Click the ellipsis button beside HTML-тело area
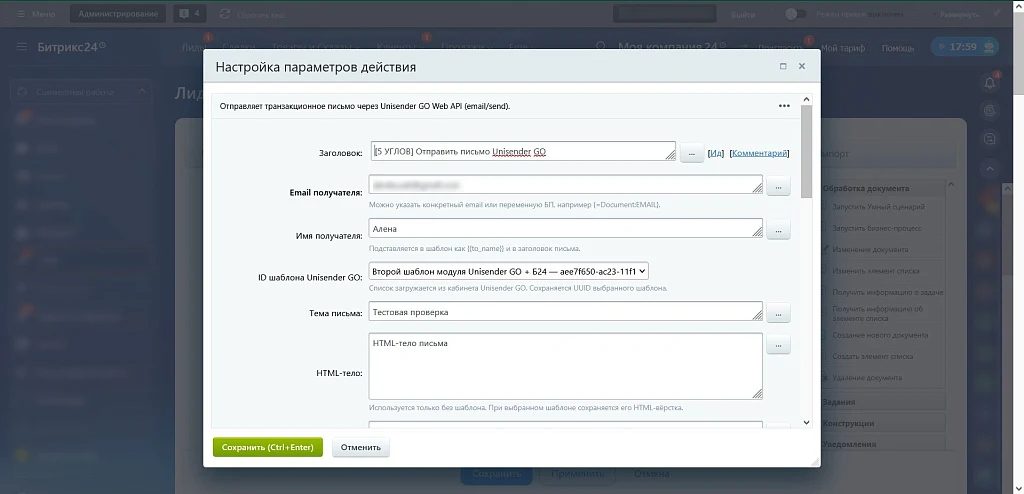The height and width of the screenshot is (494, 1024). point(778,344)
